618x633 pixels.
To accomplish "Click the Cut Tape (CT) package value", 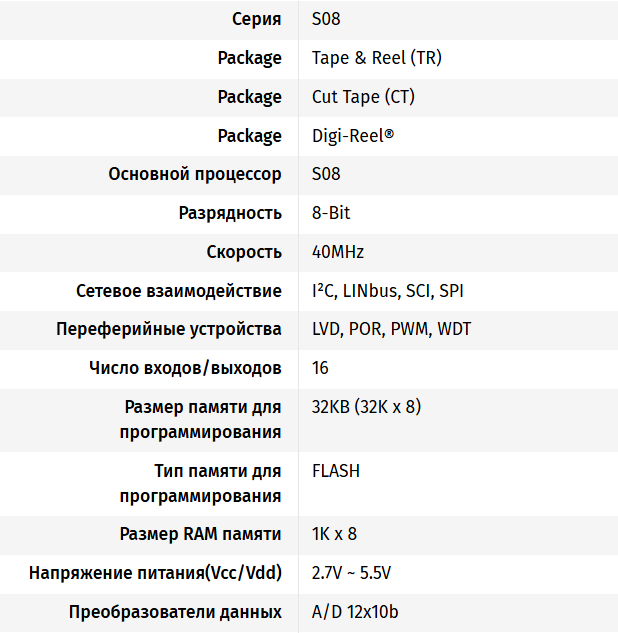I will tap(363, 97).
